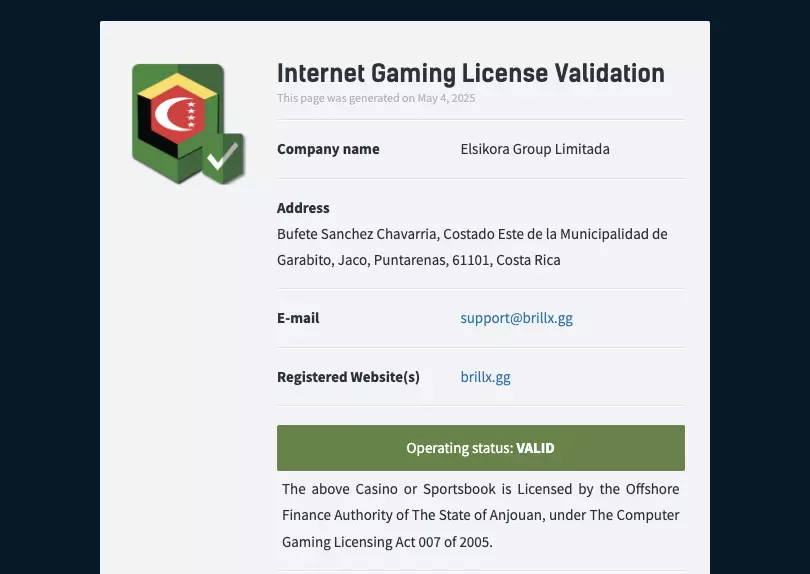Viewport: 810px width, 574px height.
Task: Click the licensing paragraph's first line
Action: point(480,489)
